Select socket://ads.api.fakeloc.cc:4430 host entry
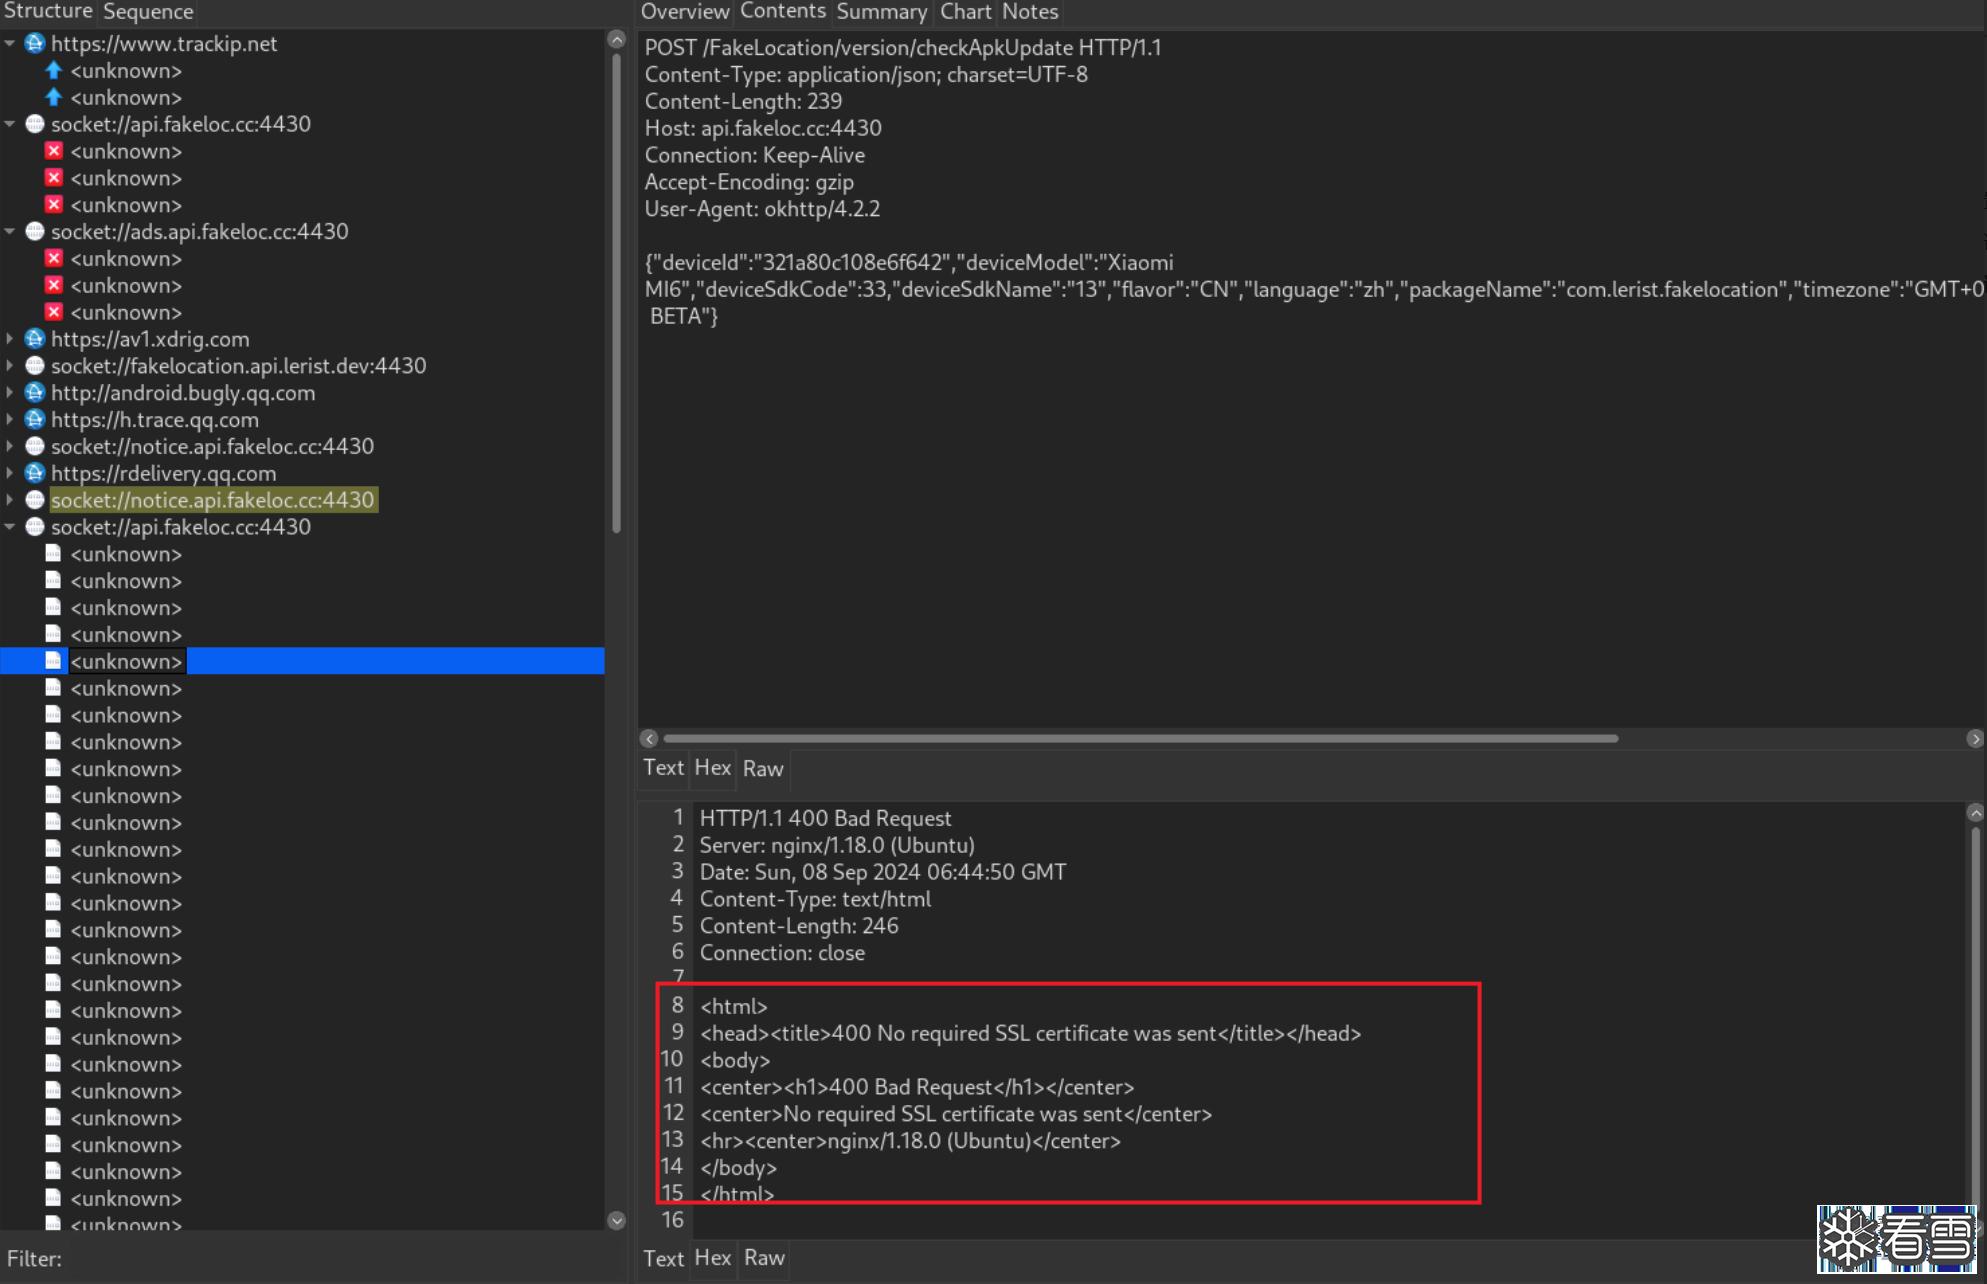This screenshot has width=1987, height=1284. [x=200, y=232]
